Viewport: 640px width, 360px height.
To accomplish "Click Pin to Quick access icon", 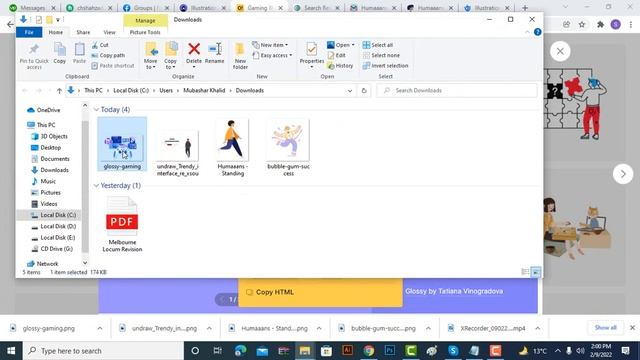I will point(34,49).
